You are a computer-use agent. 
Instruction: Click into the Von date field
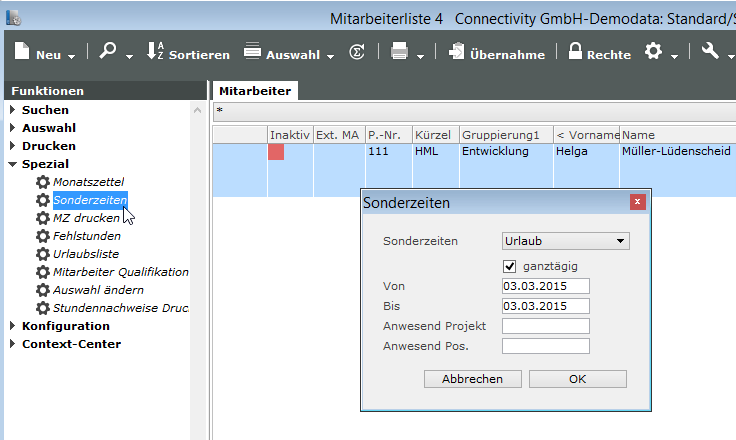pos(545,286)
